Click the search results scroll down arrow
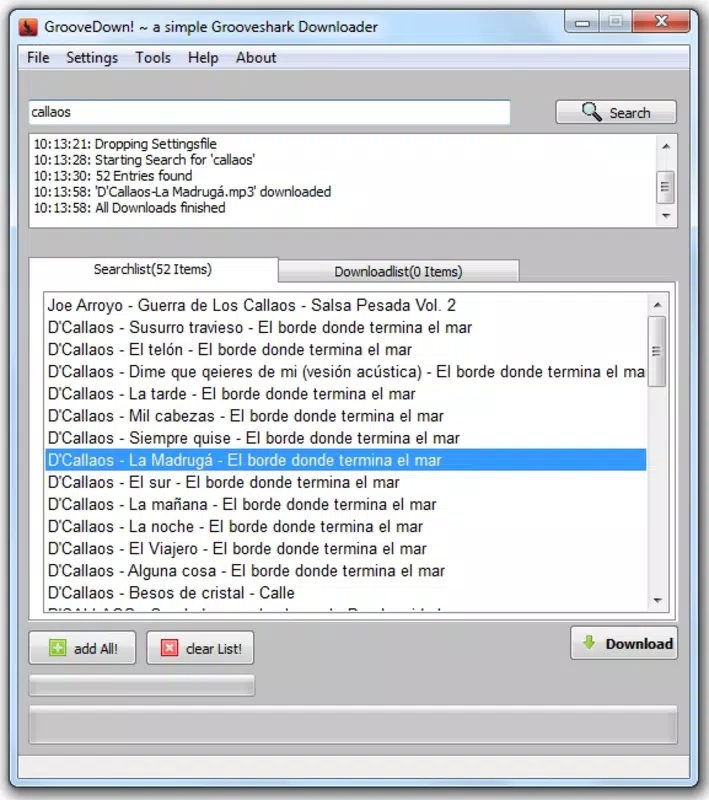 pyautogui.click(x=657, y=601)
